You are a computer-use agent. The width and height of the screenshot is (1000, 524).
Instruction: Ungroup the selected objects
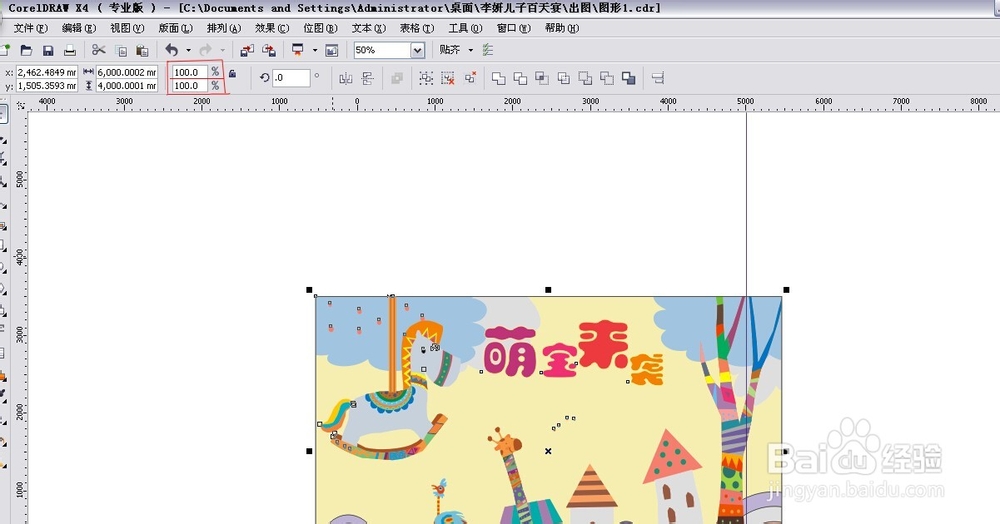448,78
